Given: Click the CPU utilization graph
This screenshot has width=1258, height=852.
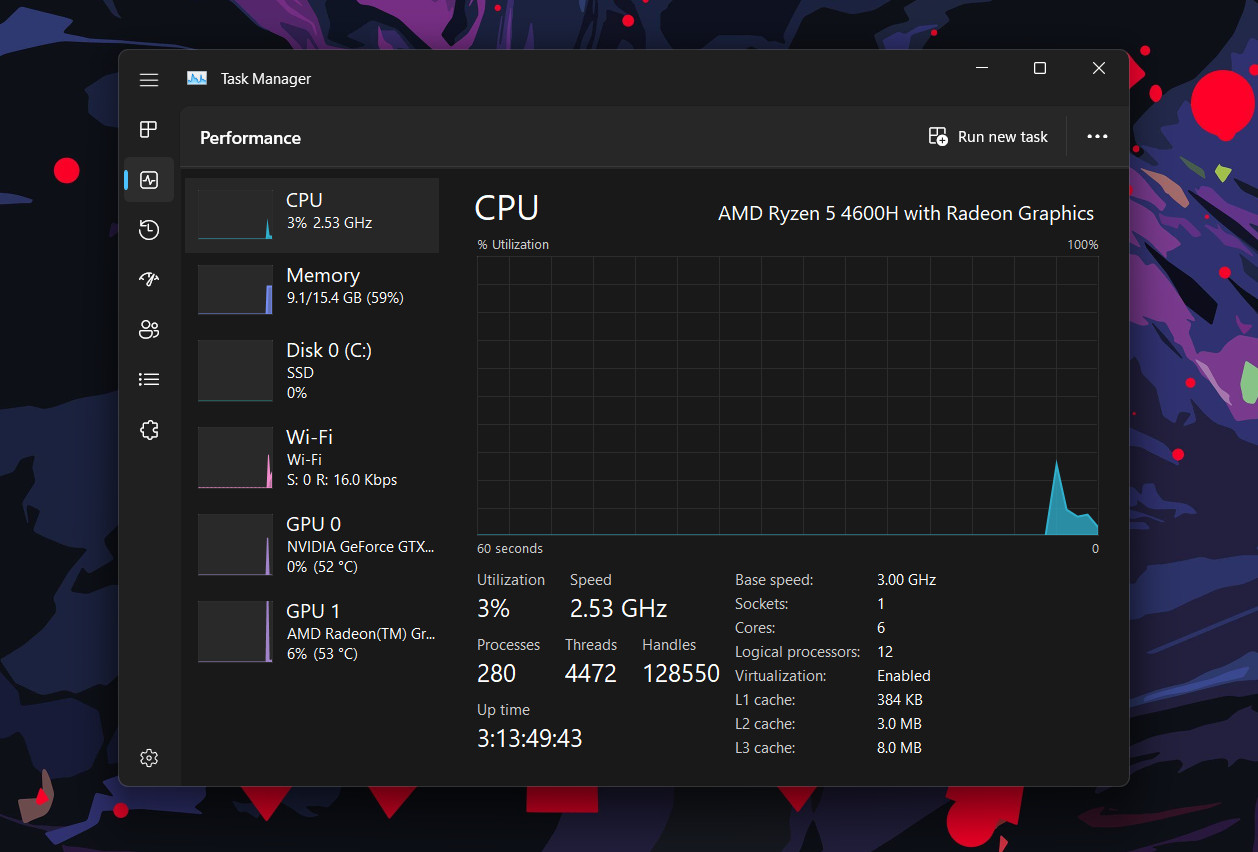Looking at the screenshot, I should (788, 396).
